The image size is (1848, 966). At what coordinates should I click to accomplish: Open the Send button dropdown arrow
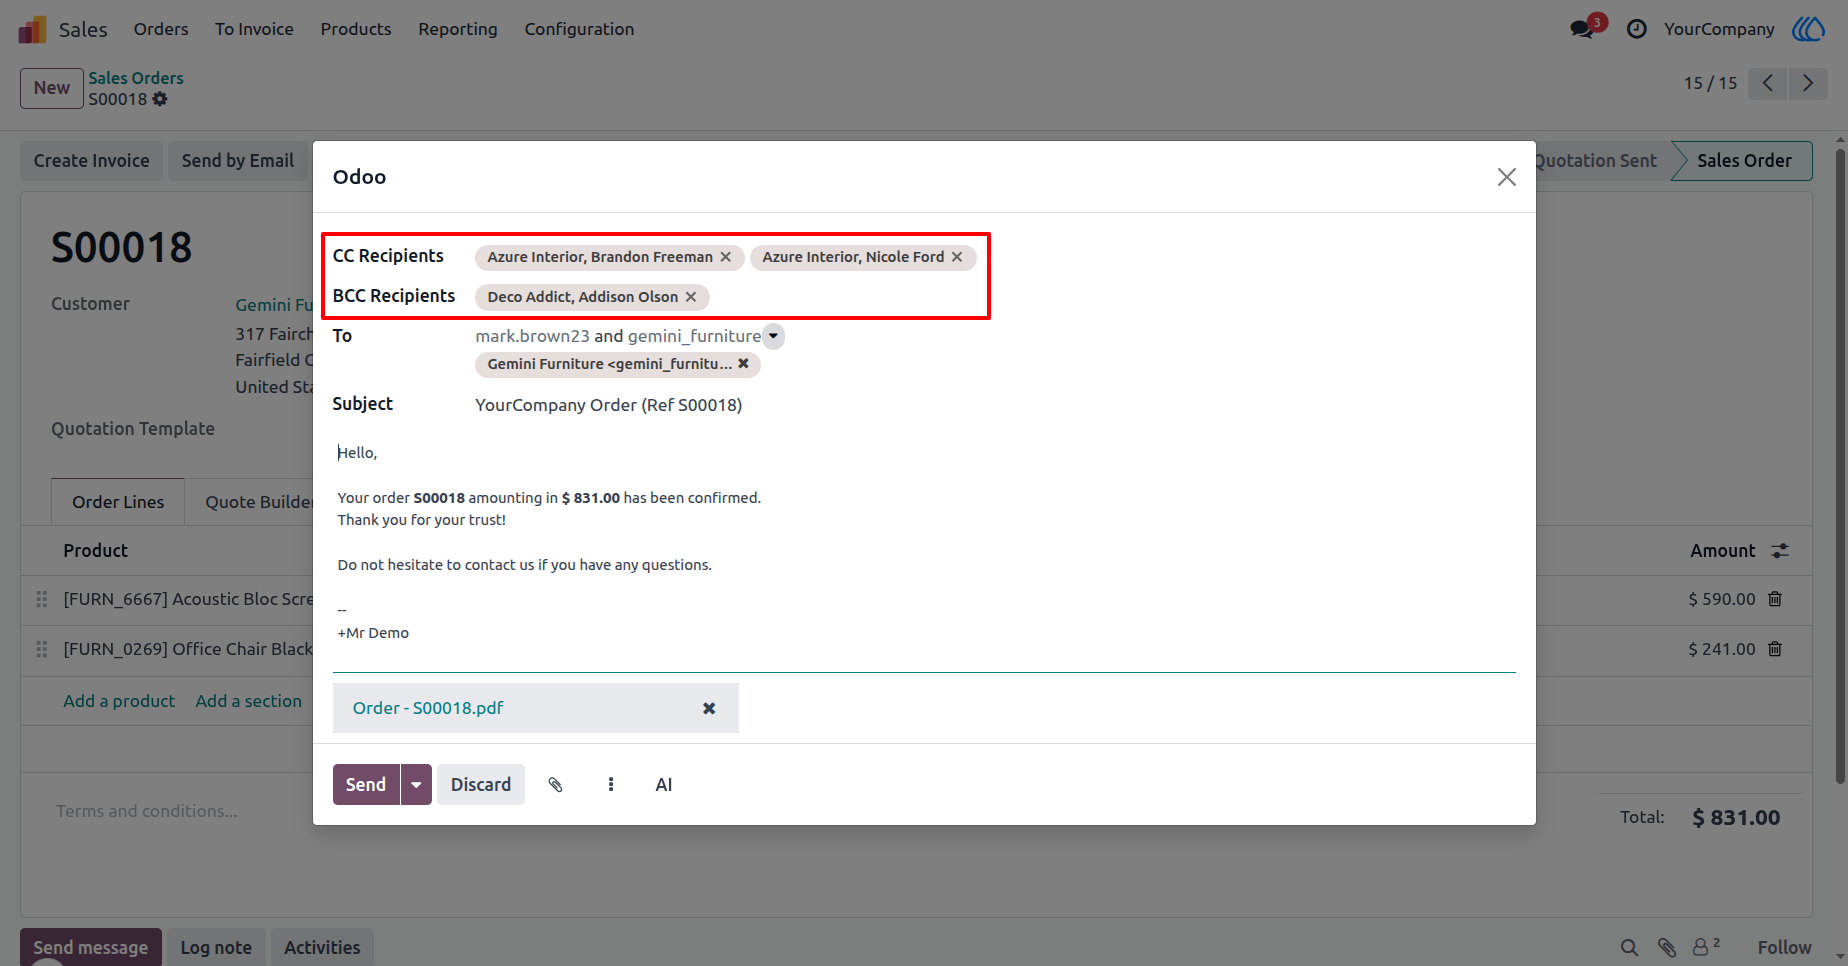pos(416,785)
